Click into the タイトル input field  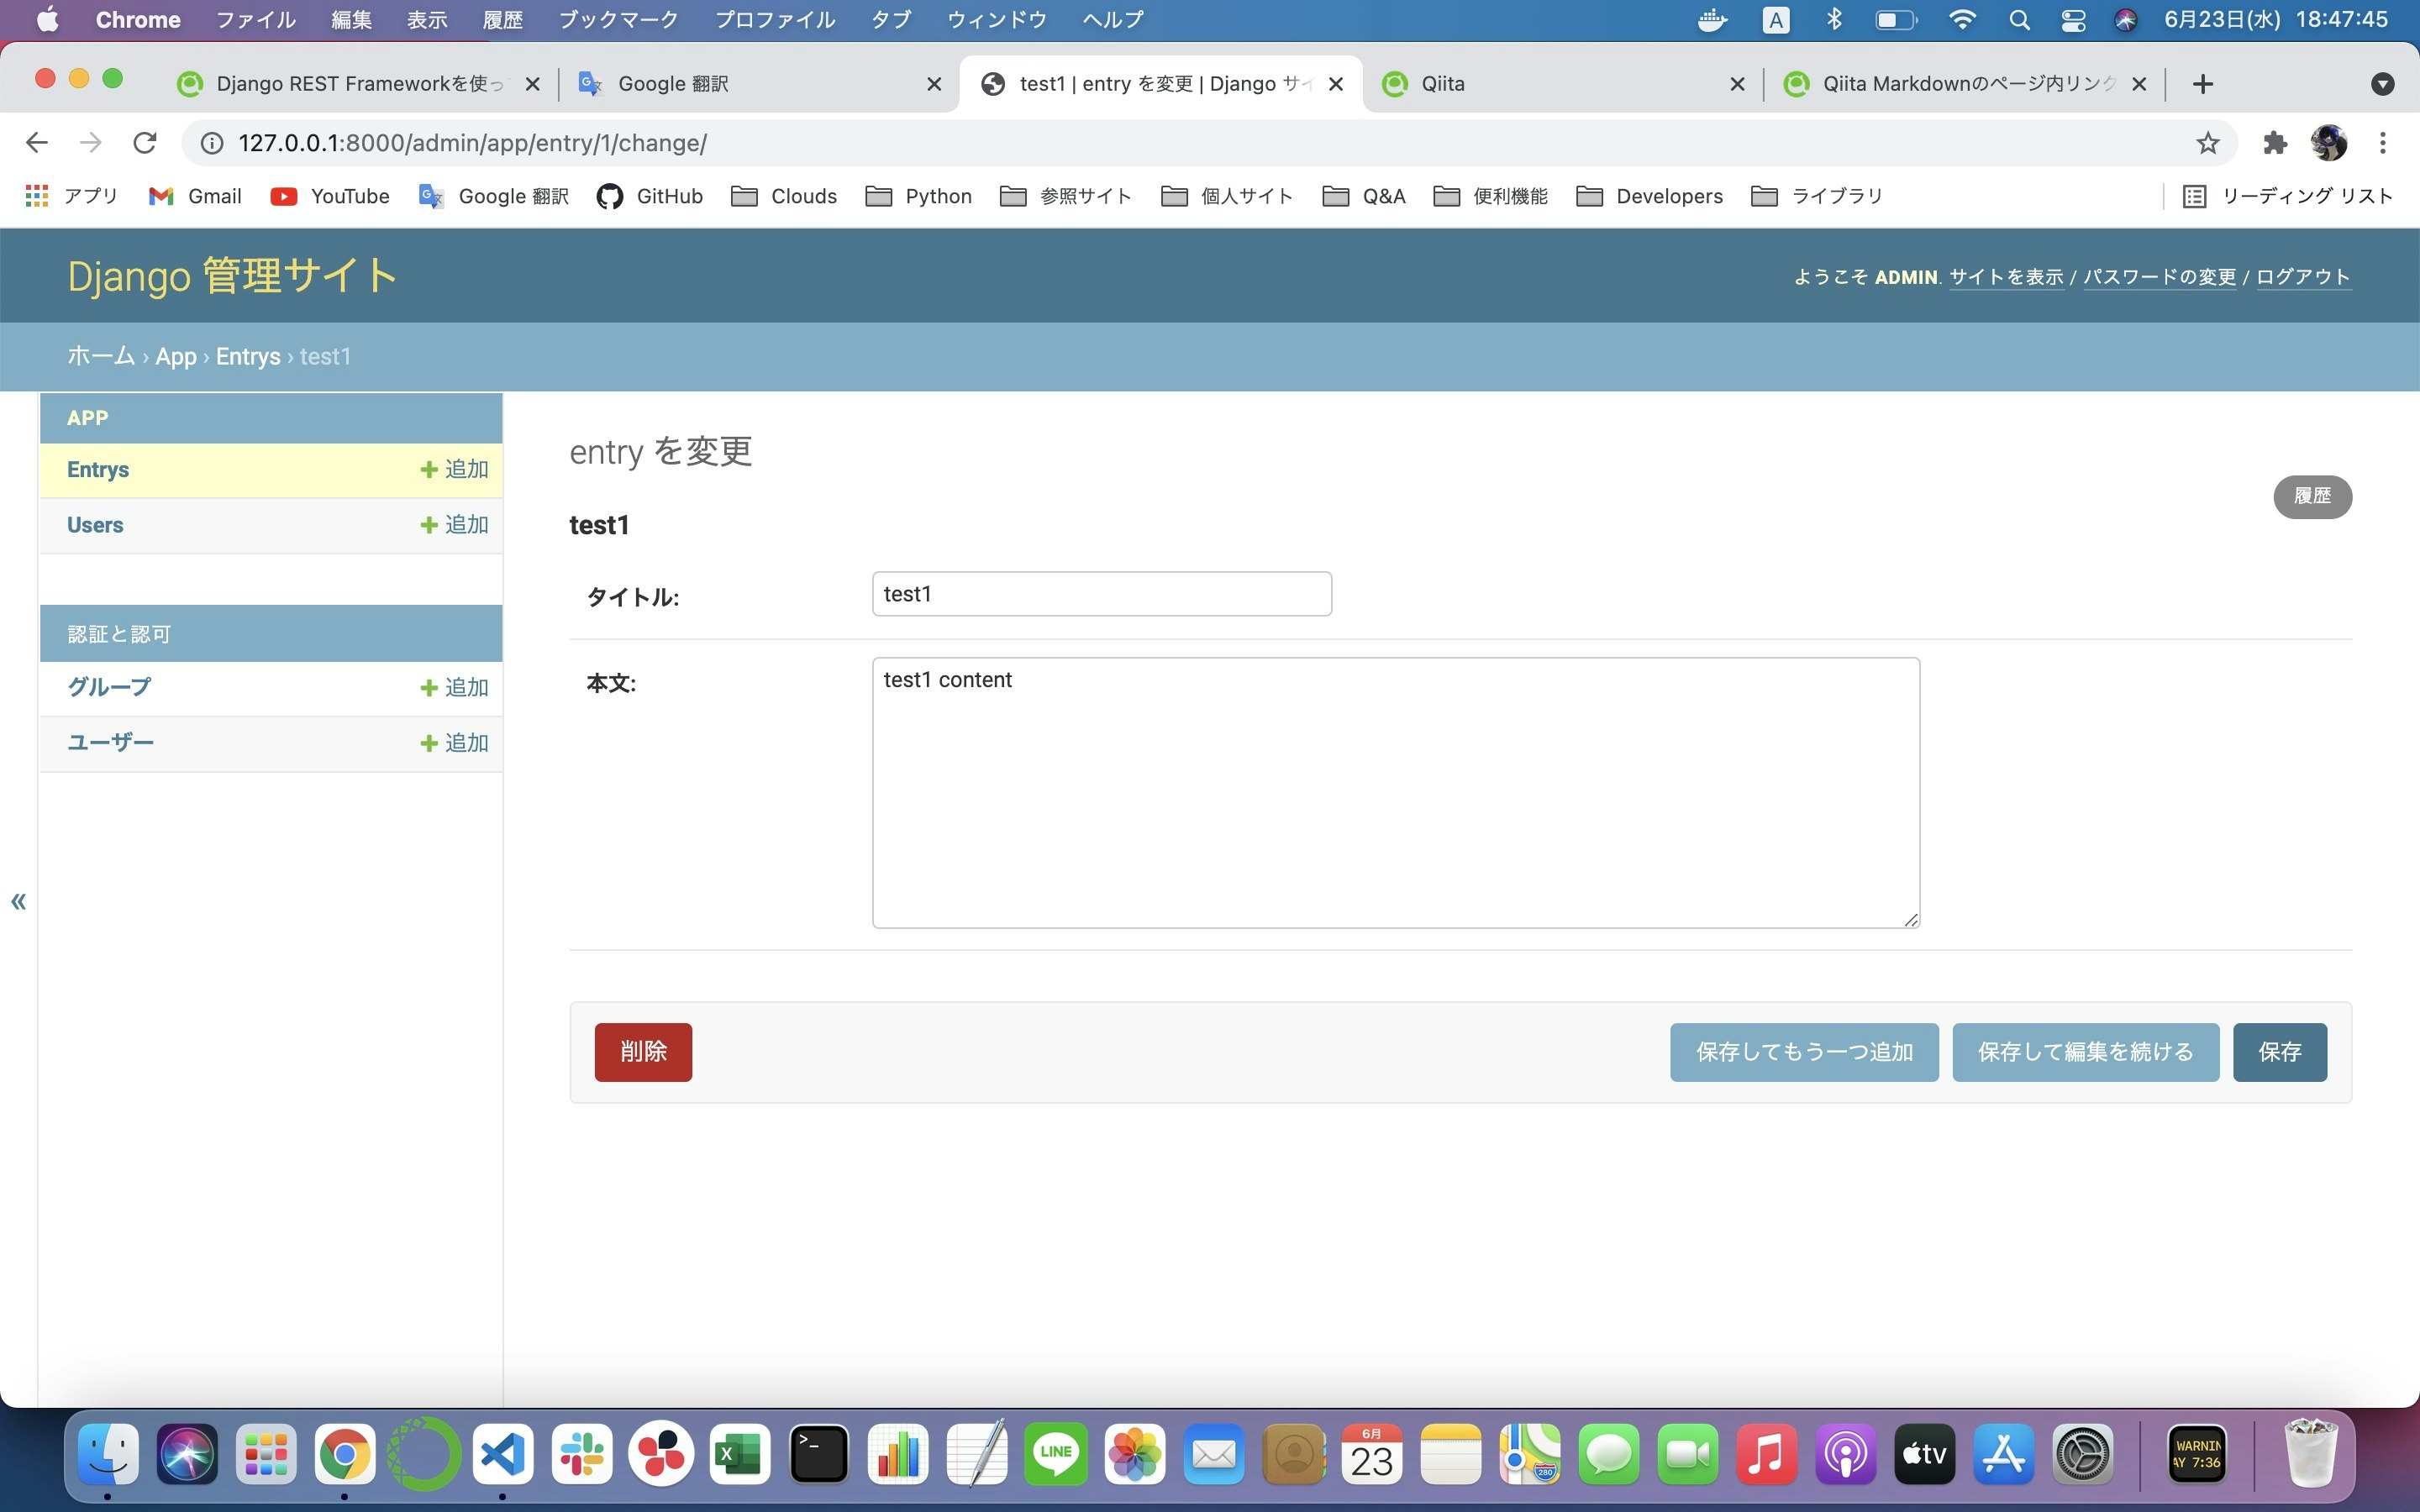(1101, 594)
